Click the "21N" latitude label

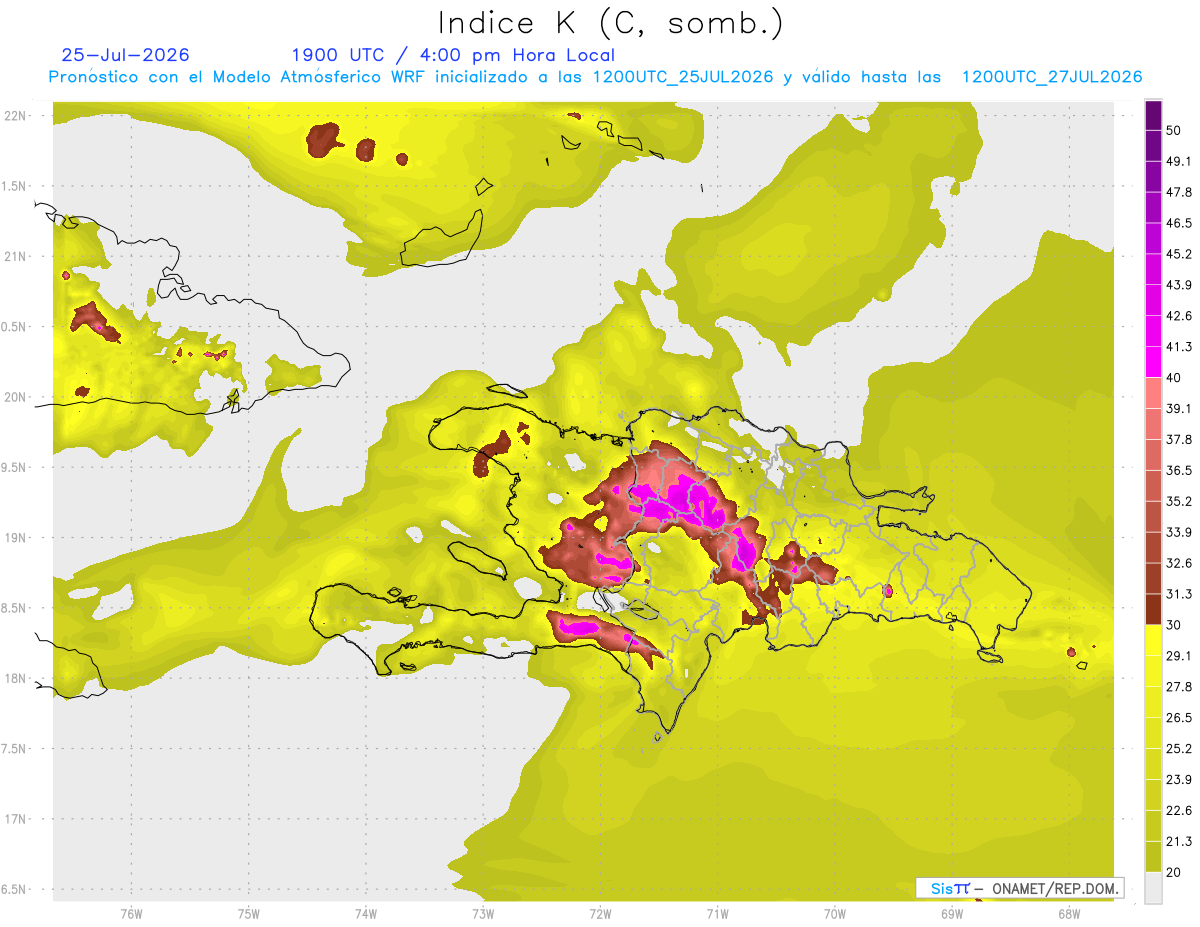(15, 256)
